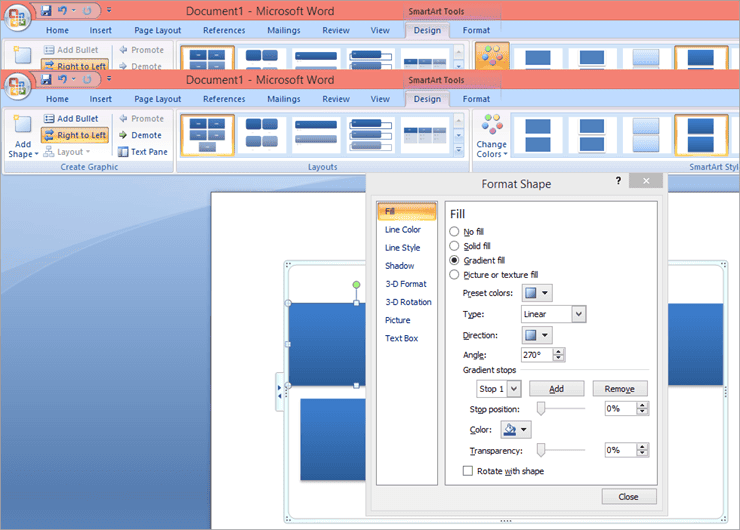
Task: Click the Stop position 0% field
Action: [620, 409]
